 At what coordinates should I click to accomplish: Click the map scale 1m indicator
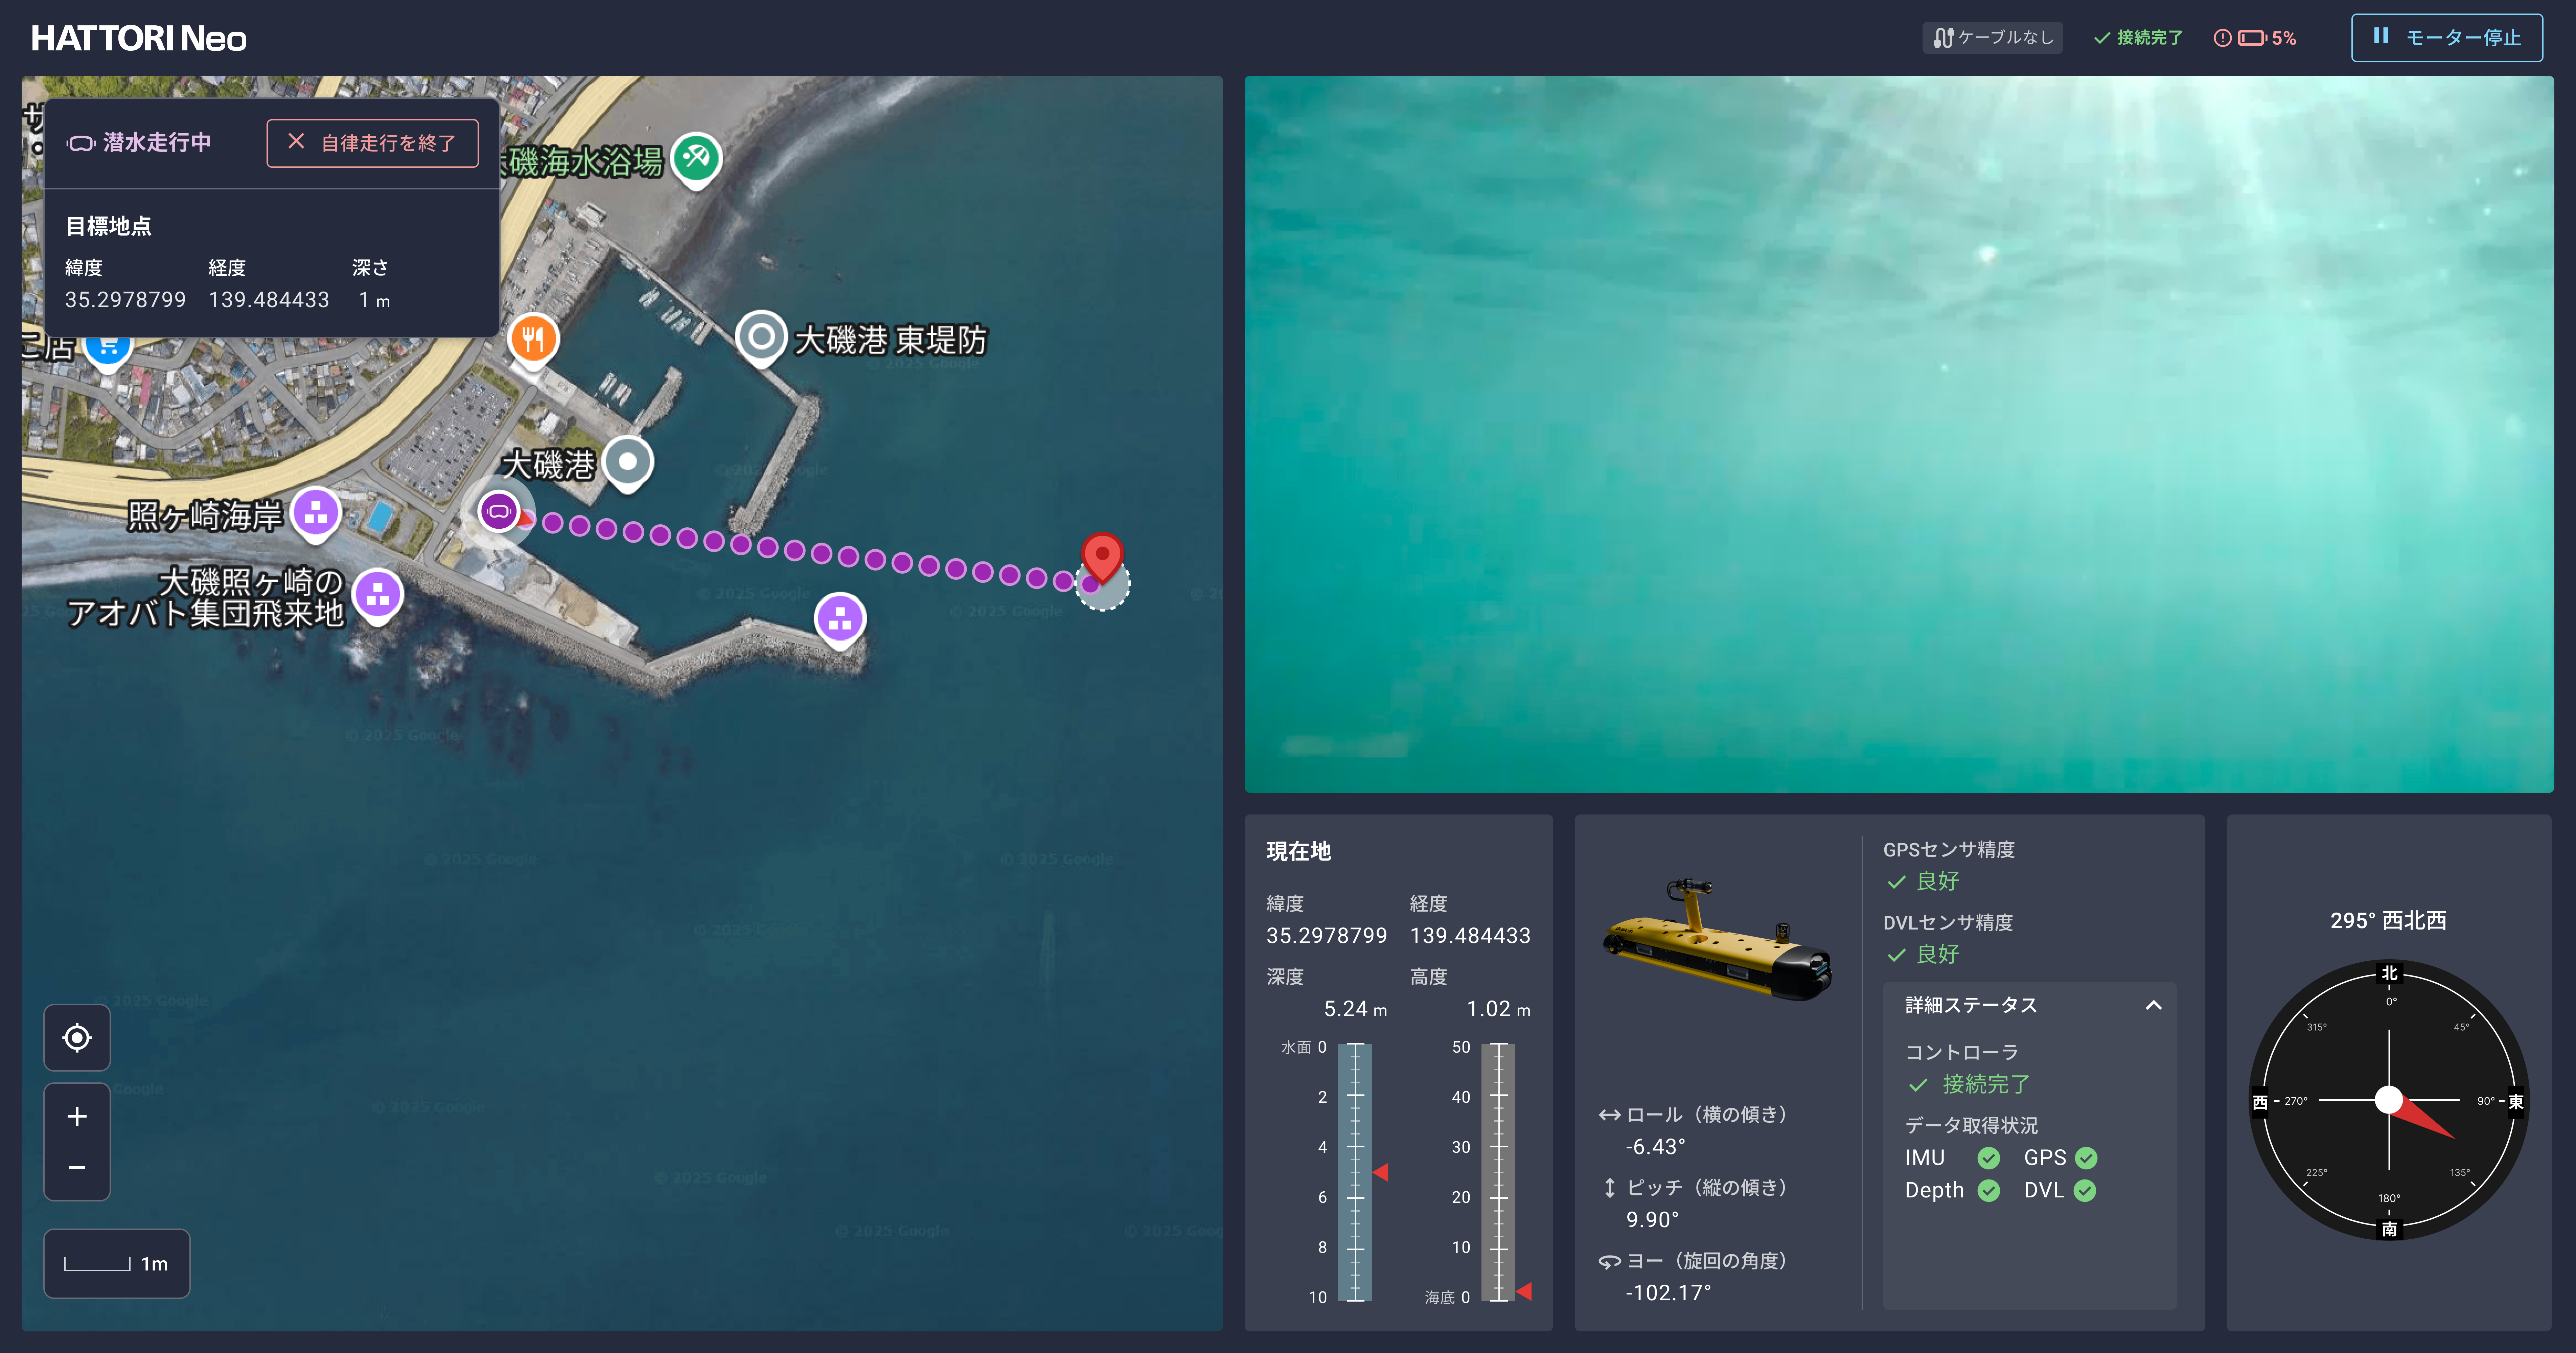coord(117,1264)
